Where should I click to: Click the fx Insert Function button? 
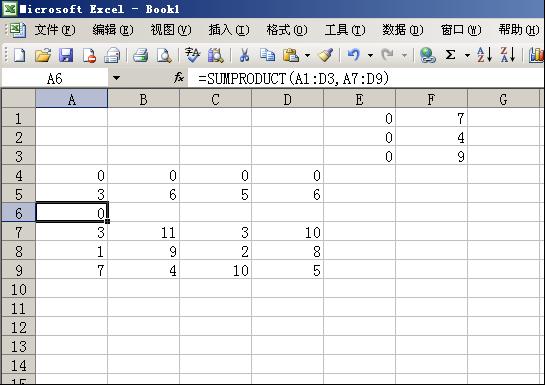tap(179, 78)
